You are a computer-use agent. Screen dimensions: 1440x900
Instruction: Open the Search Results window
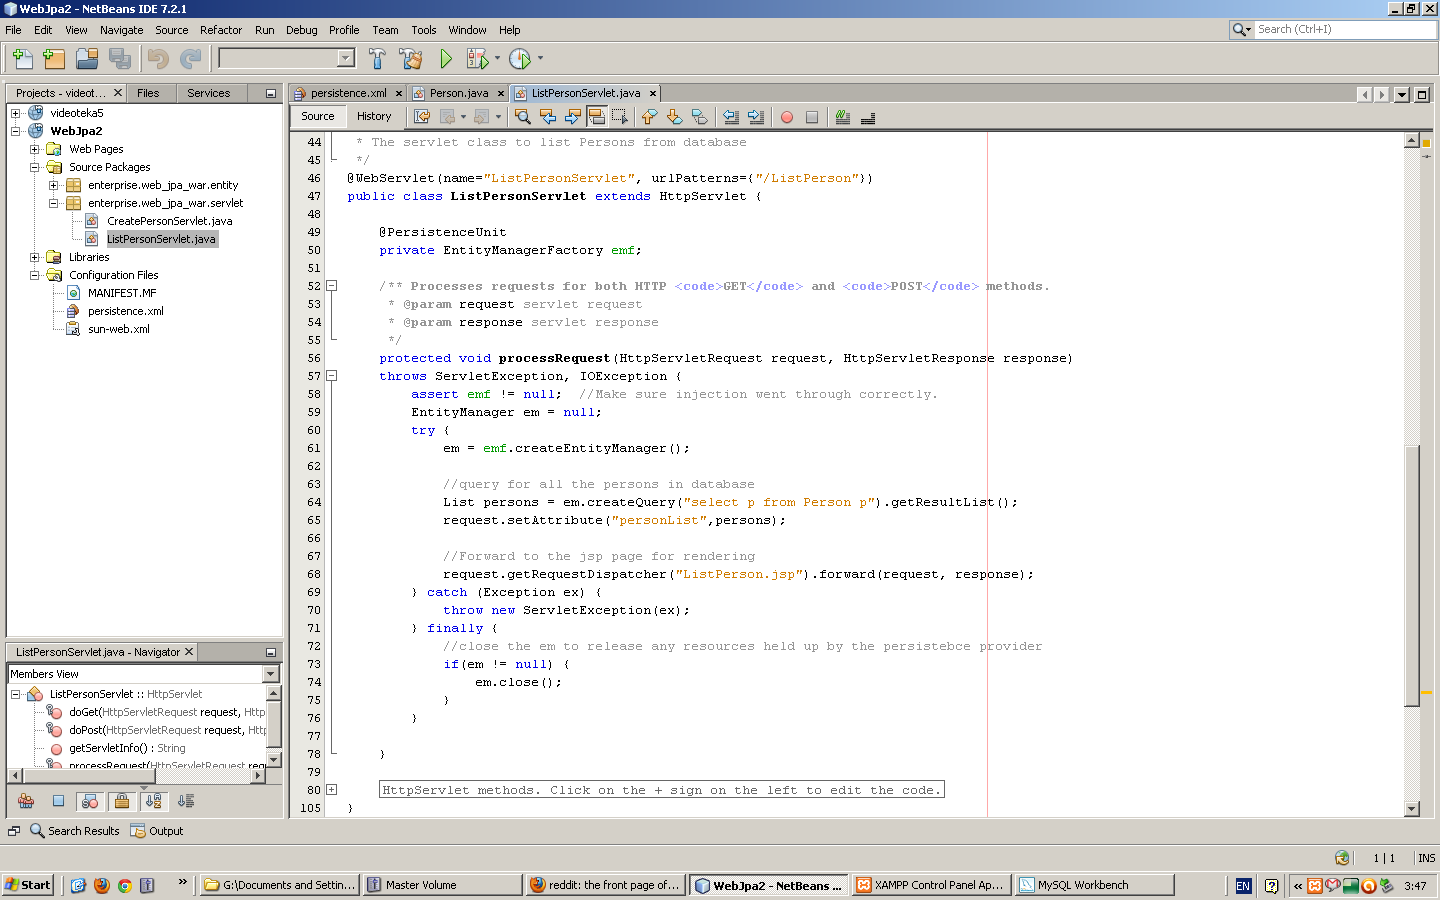click(x=75, y=831)
